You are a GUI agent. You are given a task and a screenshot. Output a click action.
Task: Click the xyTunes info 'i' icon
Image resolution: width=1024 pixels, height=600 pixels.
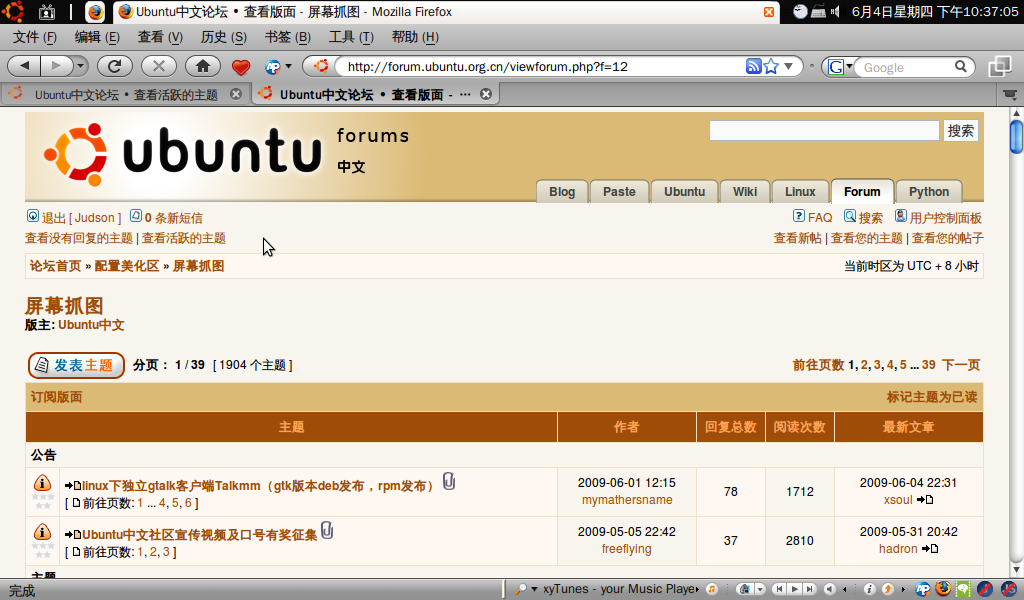(869, 589)
